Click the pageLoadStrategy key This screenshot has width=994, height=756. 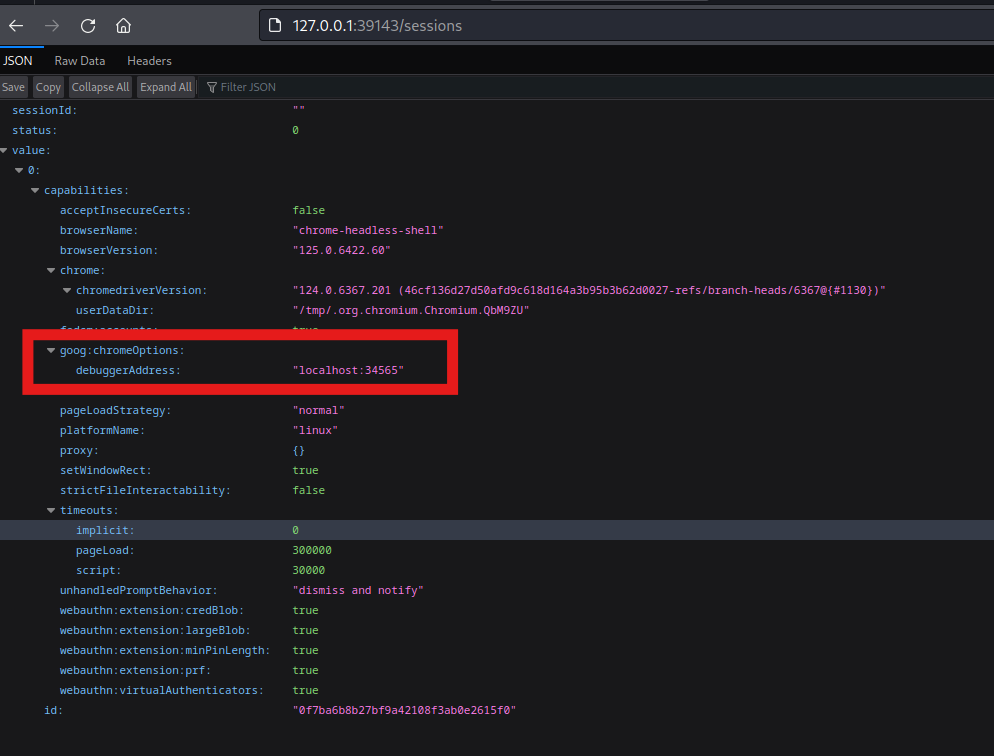[115, 411]
